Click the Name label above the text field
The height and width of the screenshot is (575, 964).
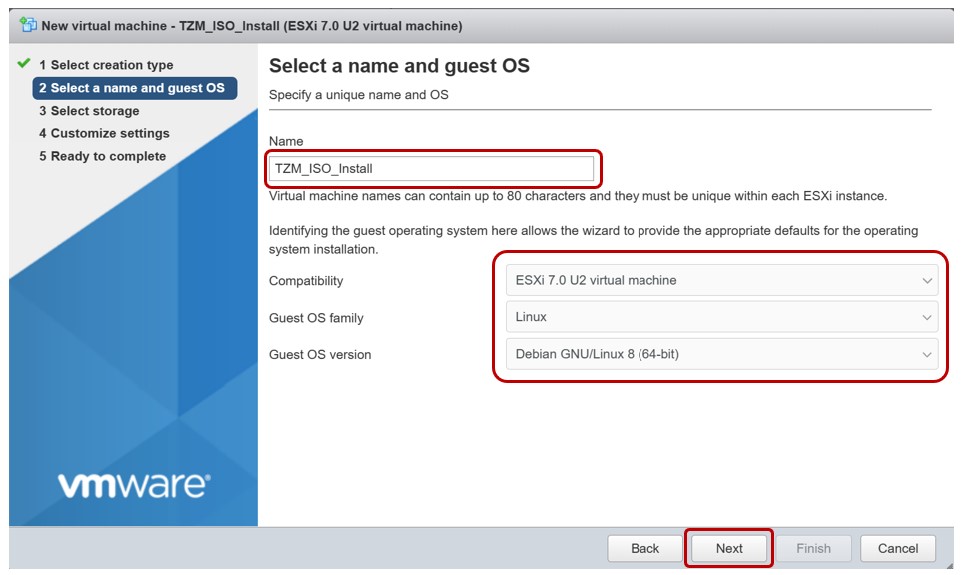point(286,141)
